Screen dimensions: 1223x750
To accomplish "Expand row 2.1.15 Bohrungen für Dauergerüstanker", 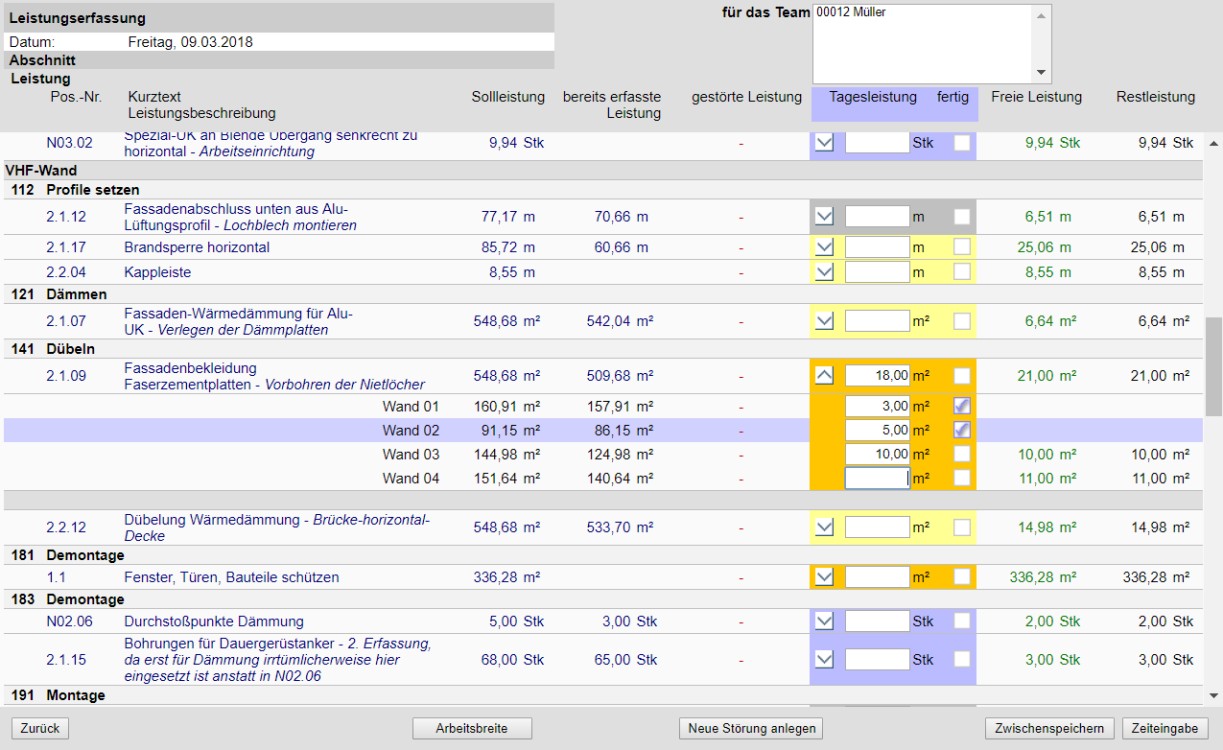I will click(x=824, y=660).
